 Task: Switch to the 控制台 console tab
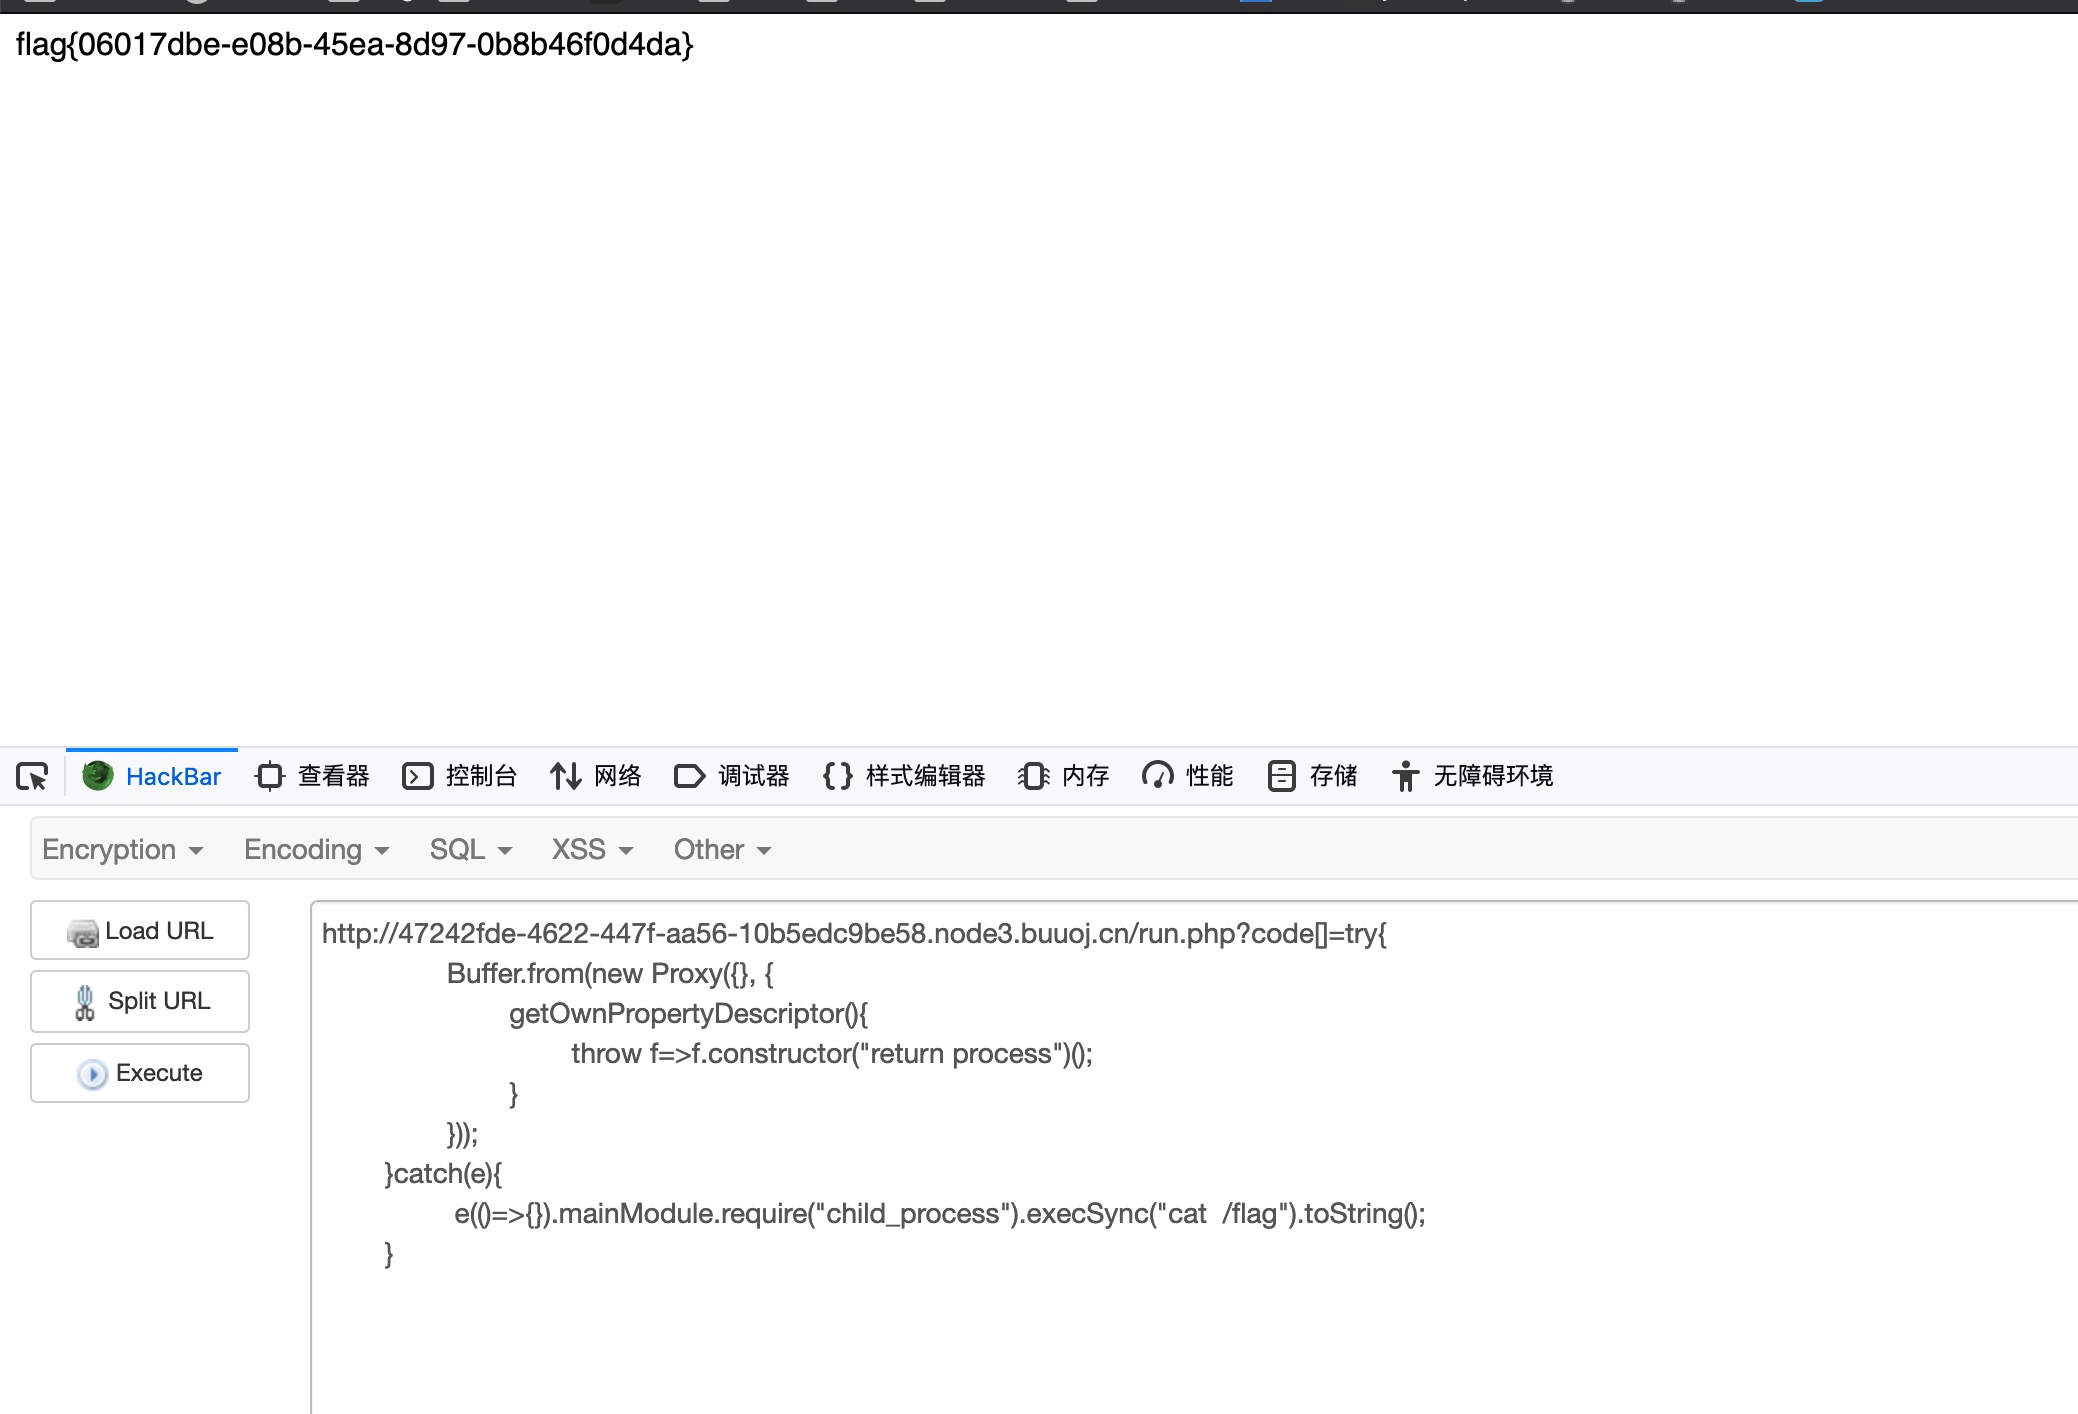pos(459,776)
